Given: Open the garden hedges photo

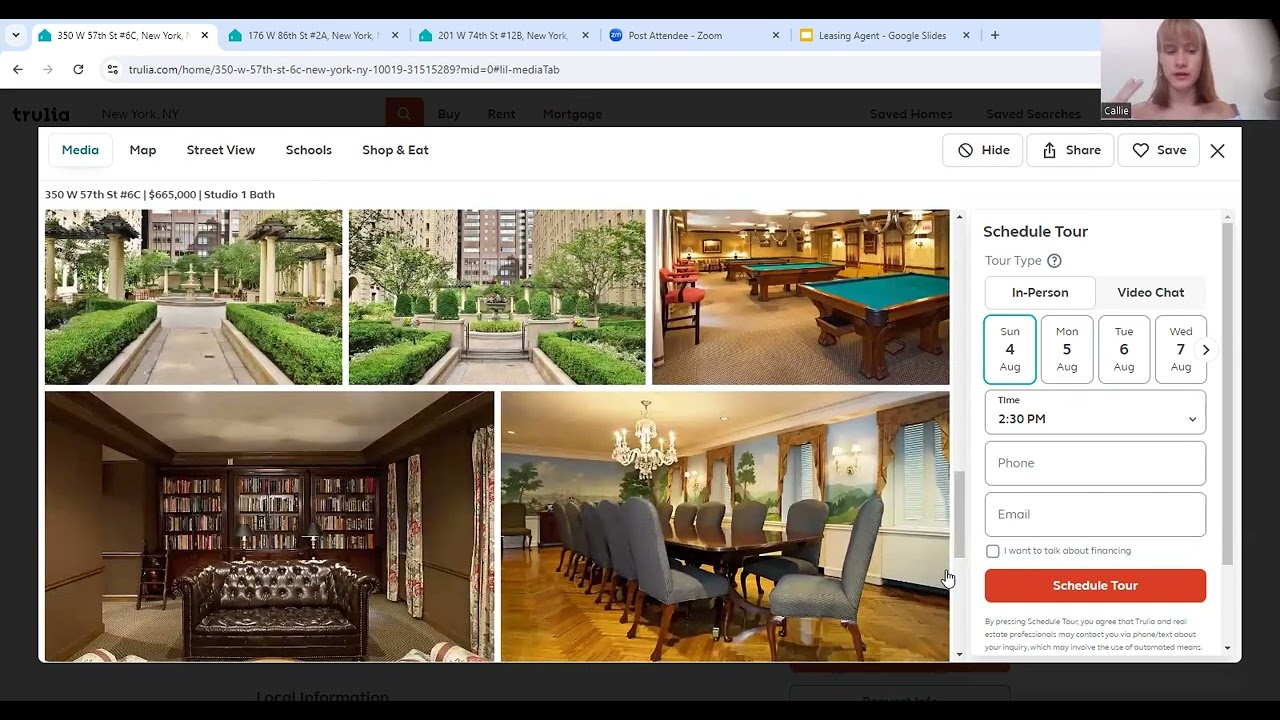Looking at the screenshot, I should pos(497,297).
